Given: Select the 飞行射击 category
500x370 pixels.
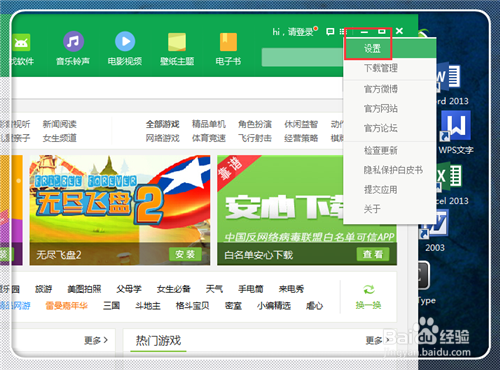Looking at the screenshot, I should point(255,138).
